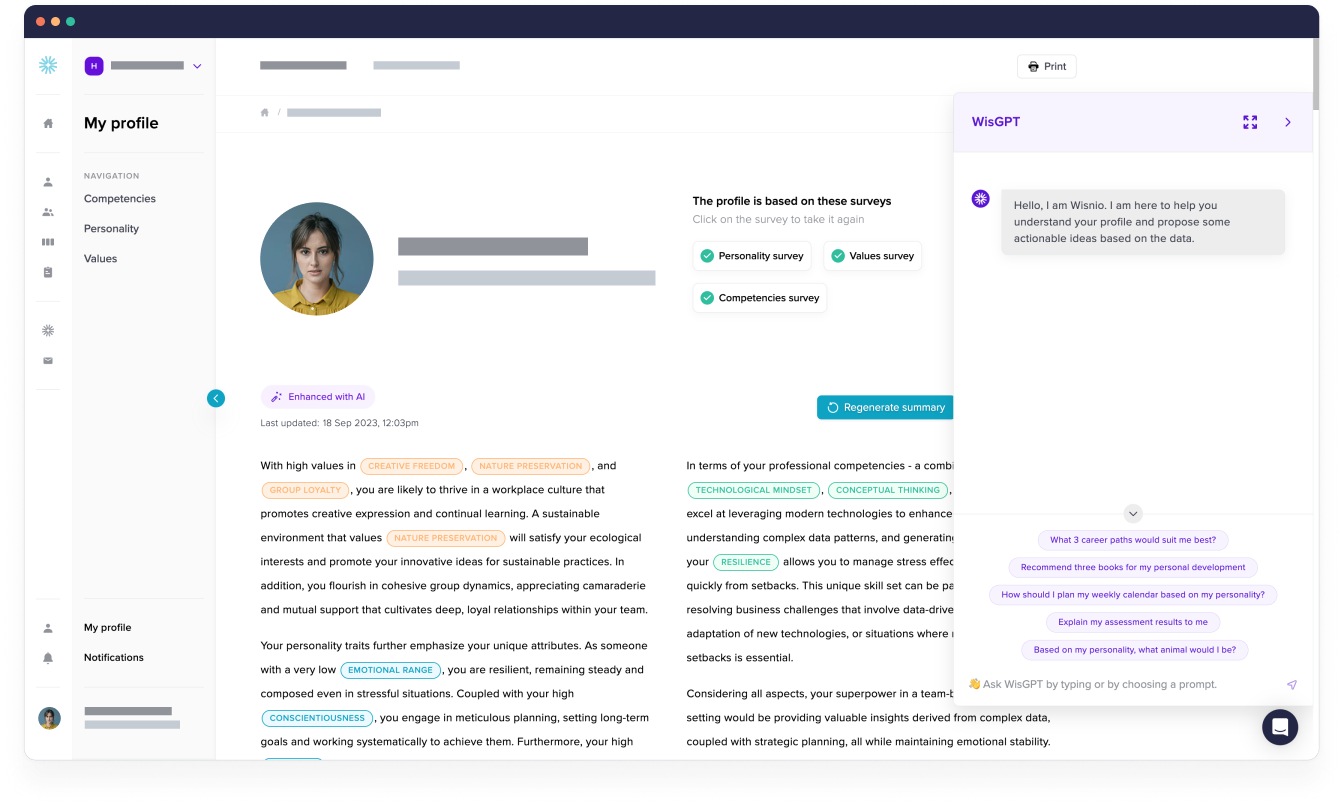Go to Competencies in navigation
1344x807 pixels.
[120, 199]
